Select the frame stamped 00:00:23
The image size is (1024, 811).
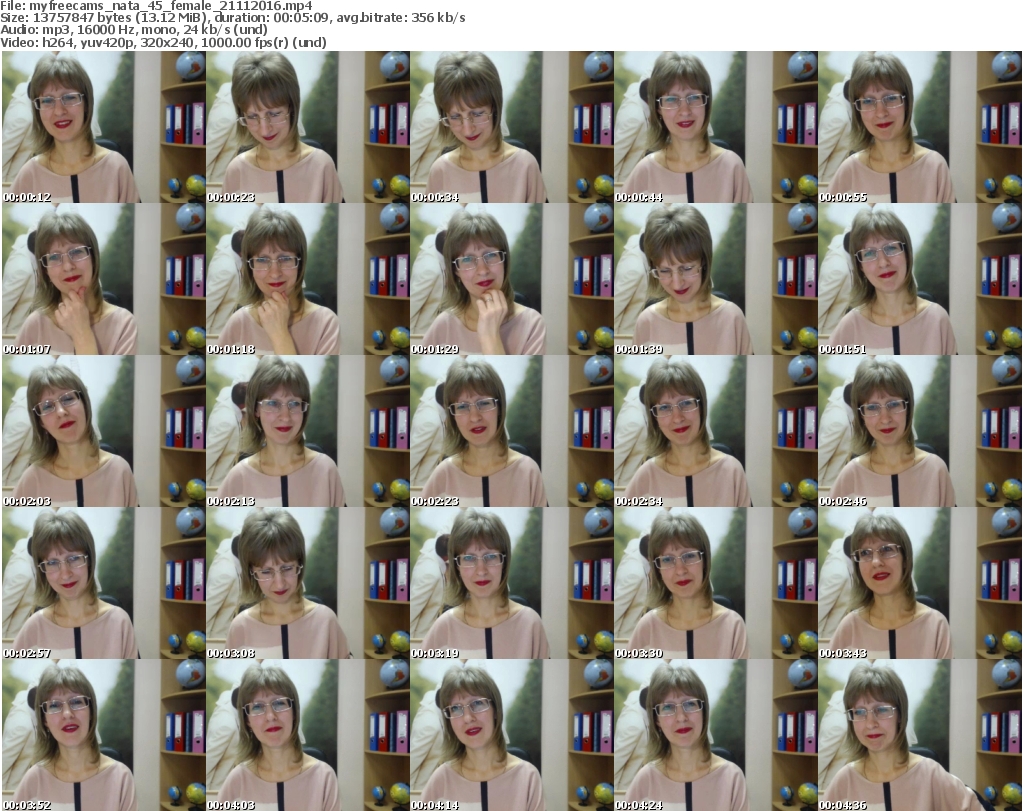pos(308,127)
